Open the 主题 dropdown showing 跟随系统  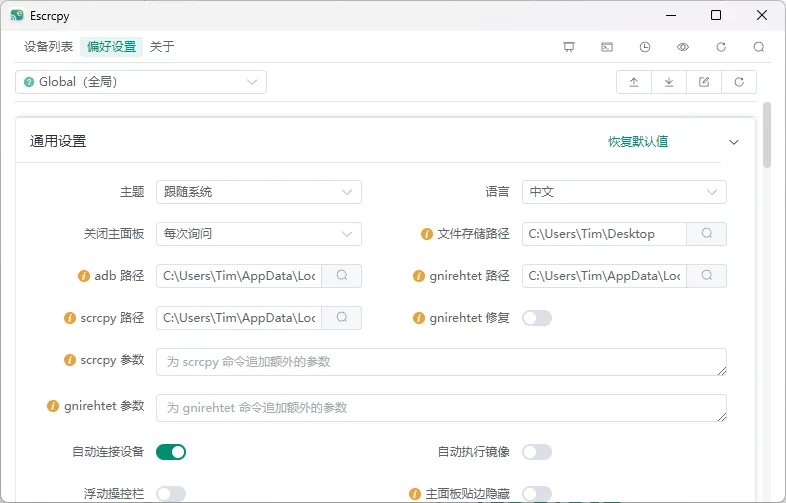click(x=259, y=192)
